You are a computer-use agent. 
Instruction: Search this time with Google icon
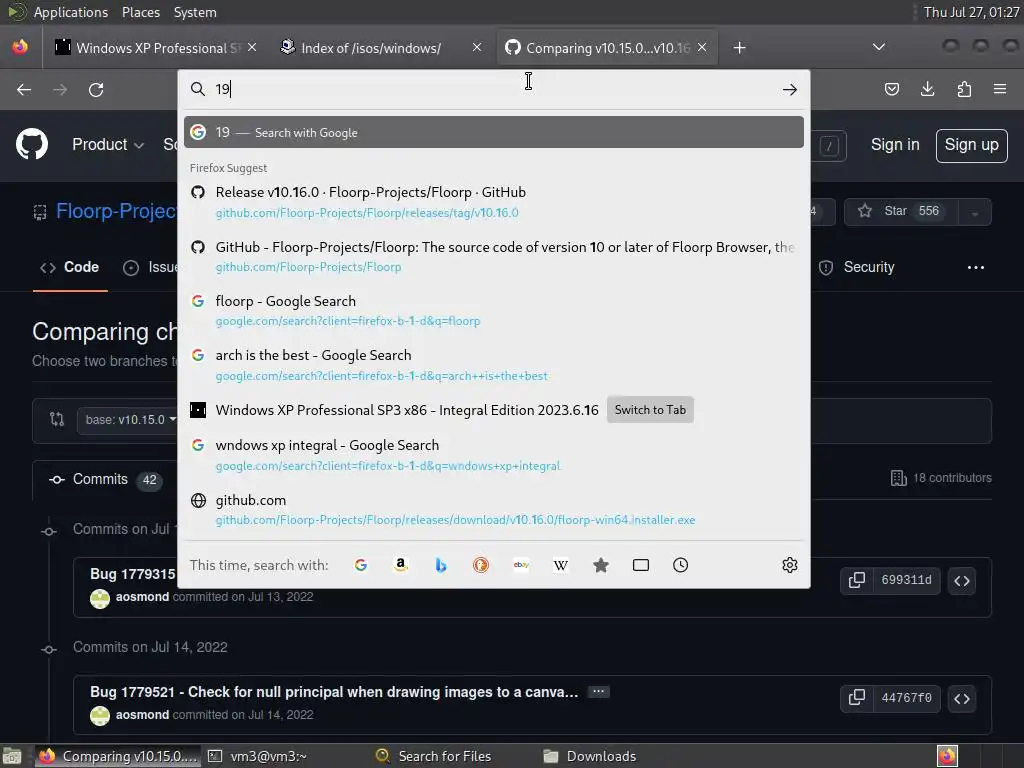[361, 565]
